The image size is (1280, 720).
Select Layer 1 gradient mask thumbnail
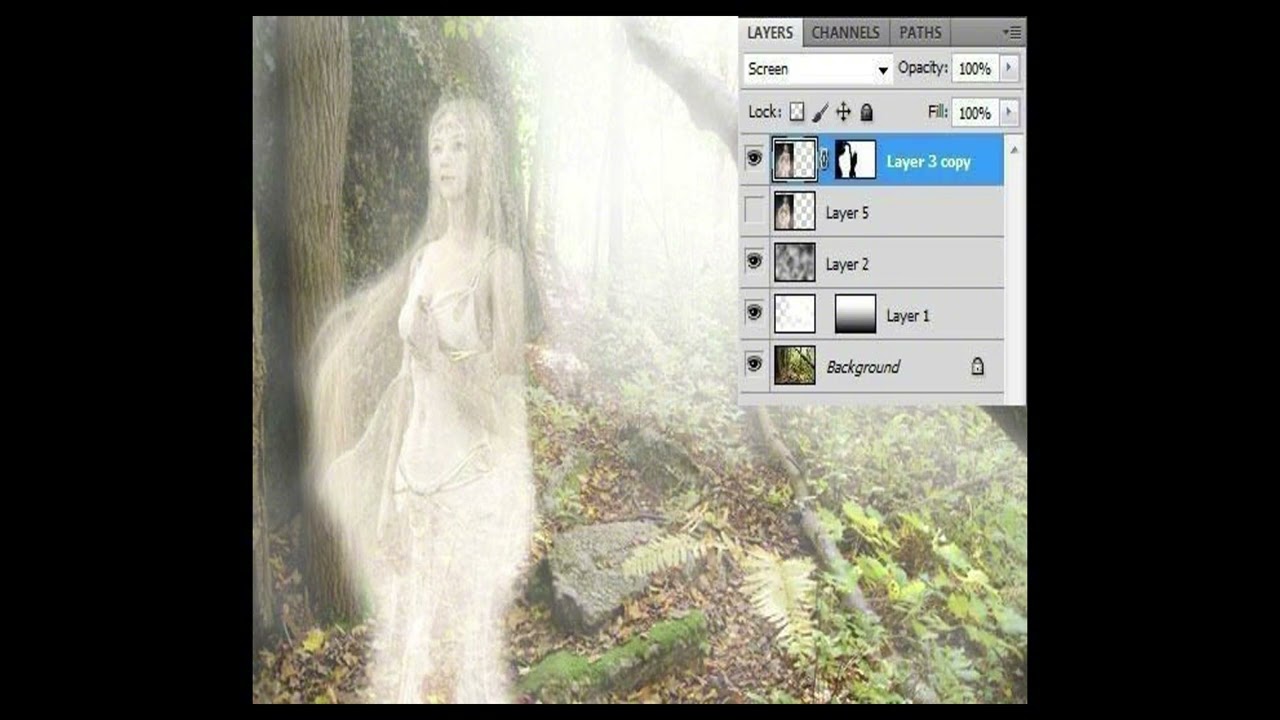(x=855, y=314)
